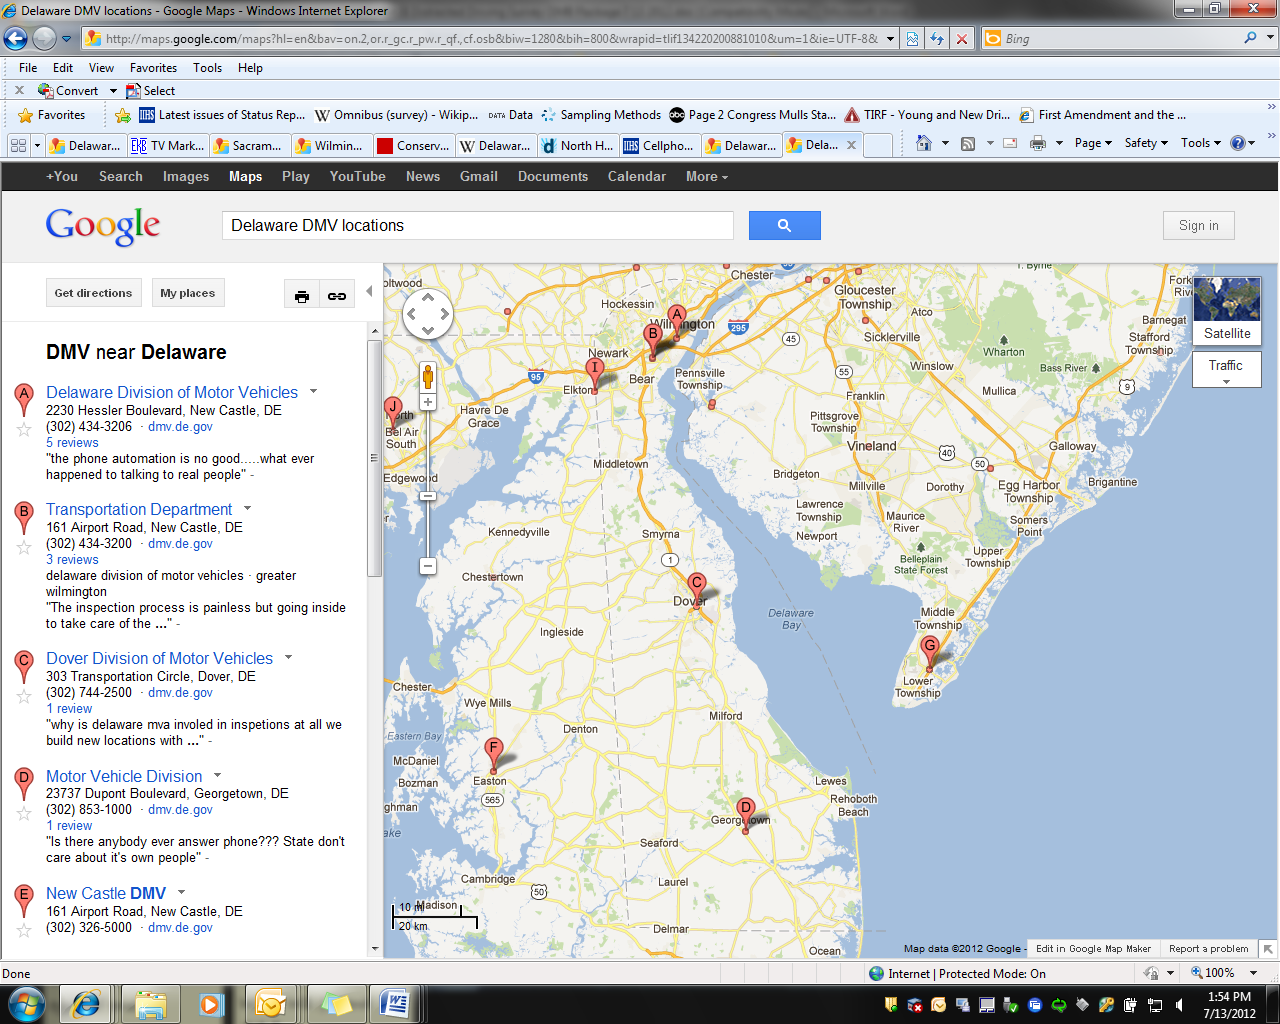Click the browser Forward arrow button
Screen dimensions: 1280x1024
44,39
